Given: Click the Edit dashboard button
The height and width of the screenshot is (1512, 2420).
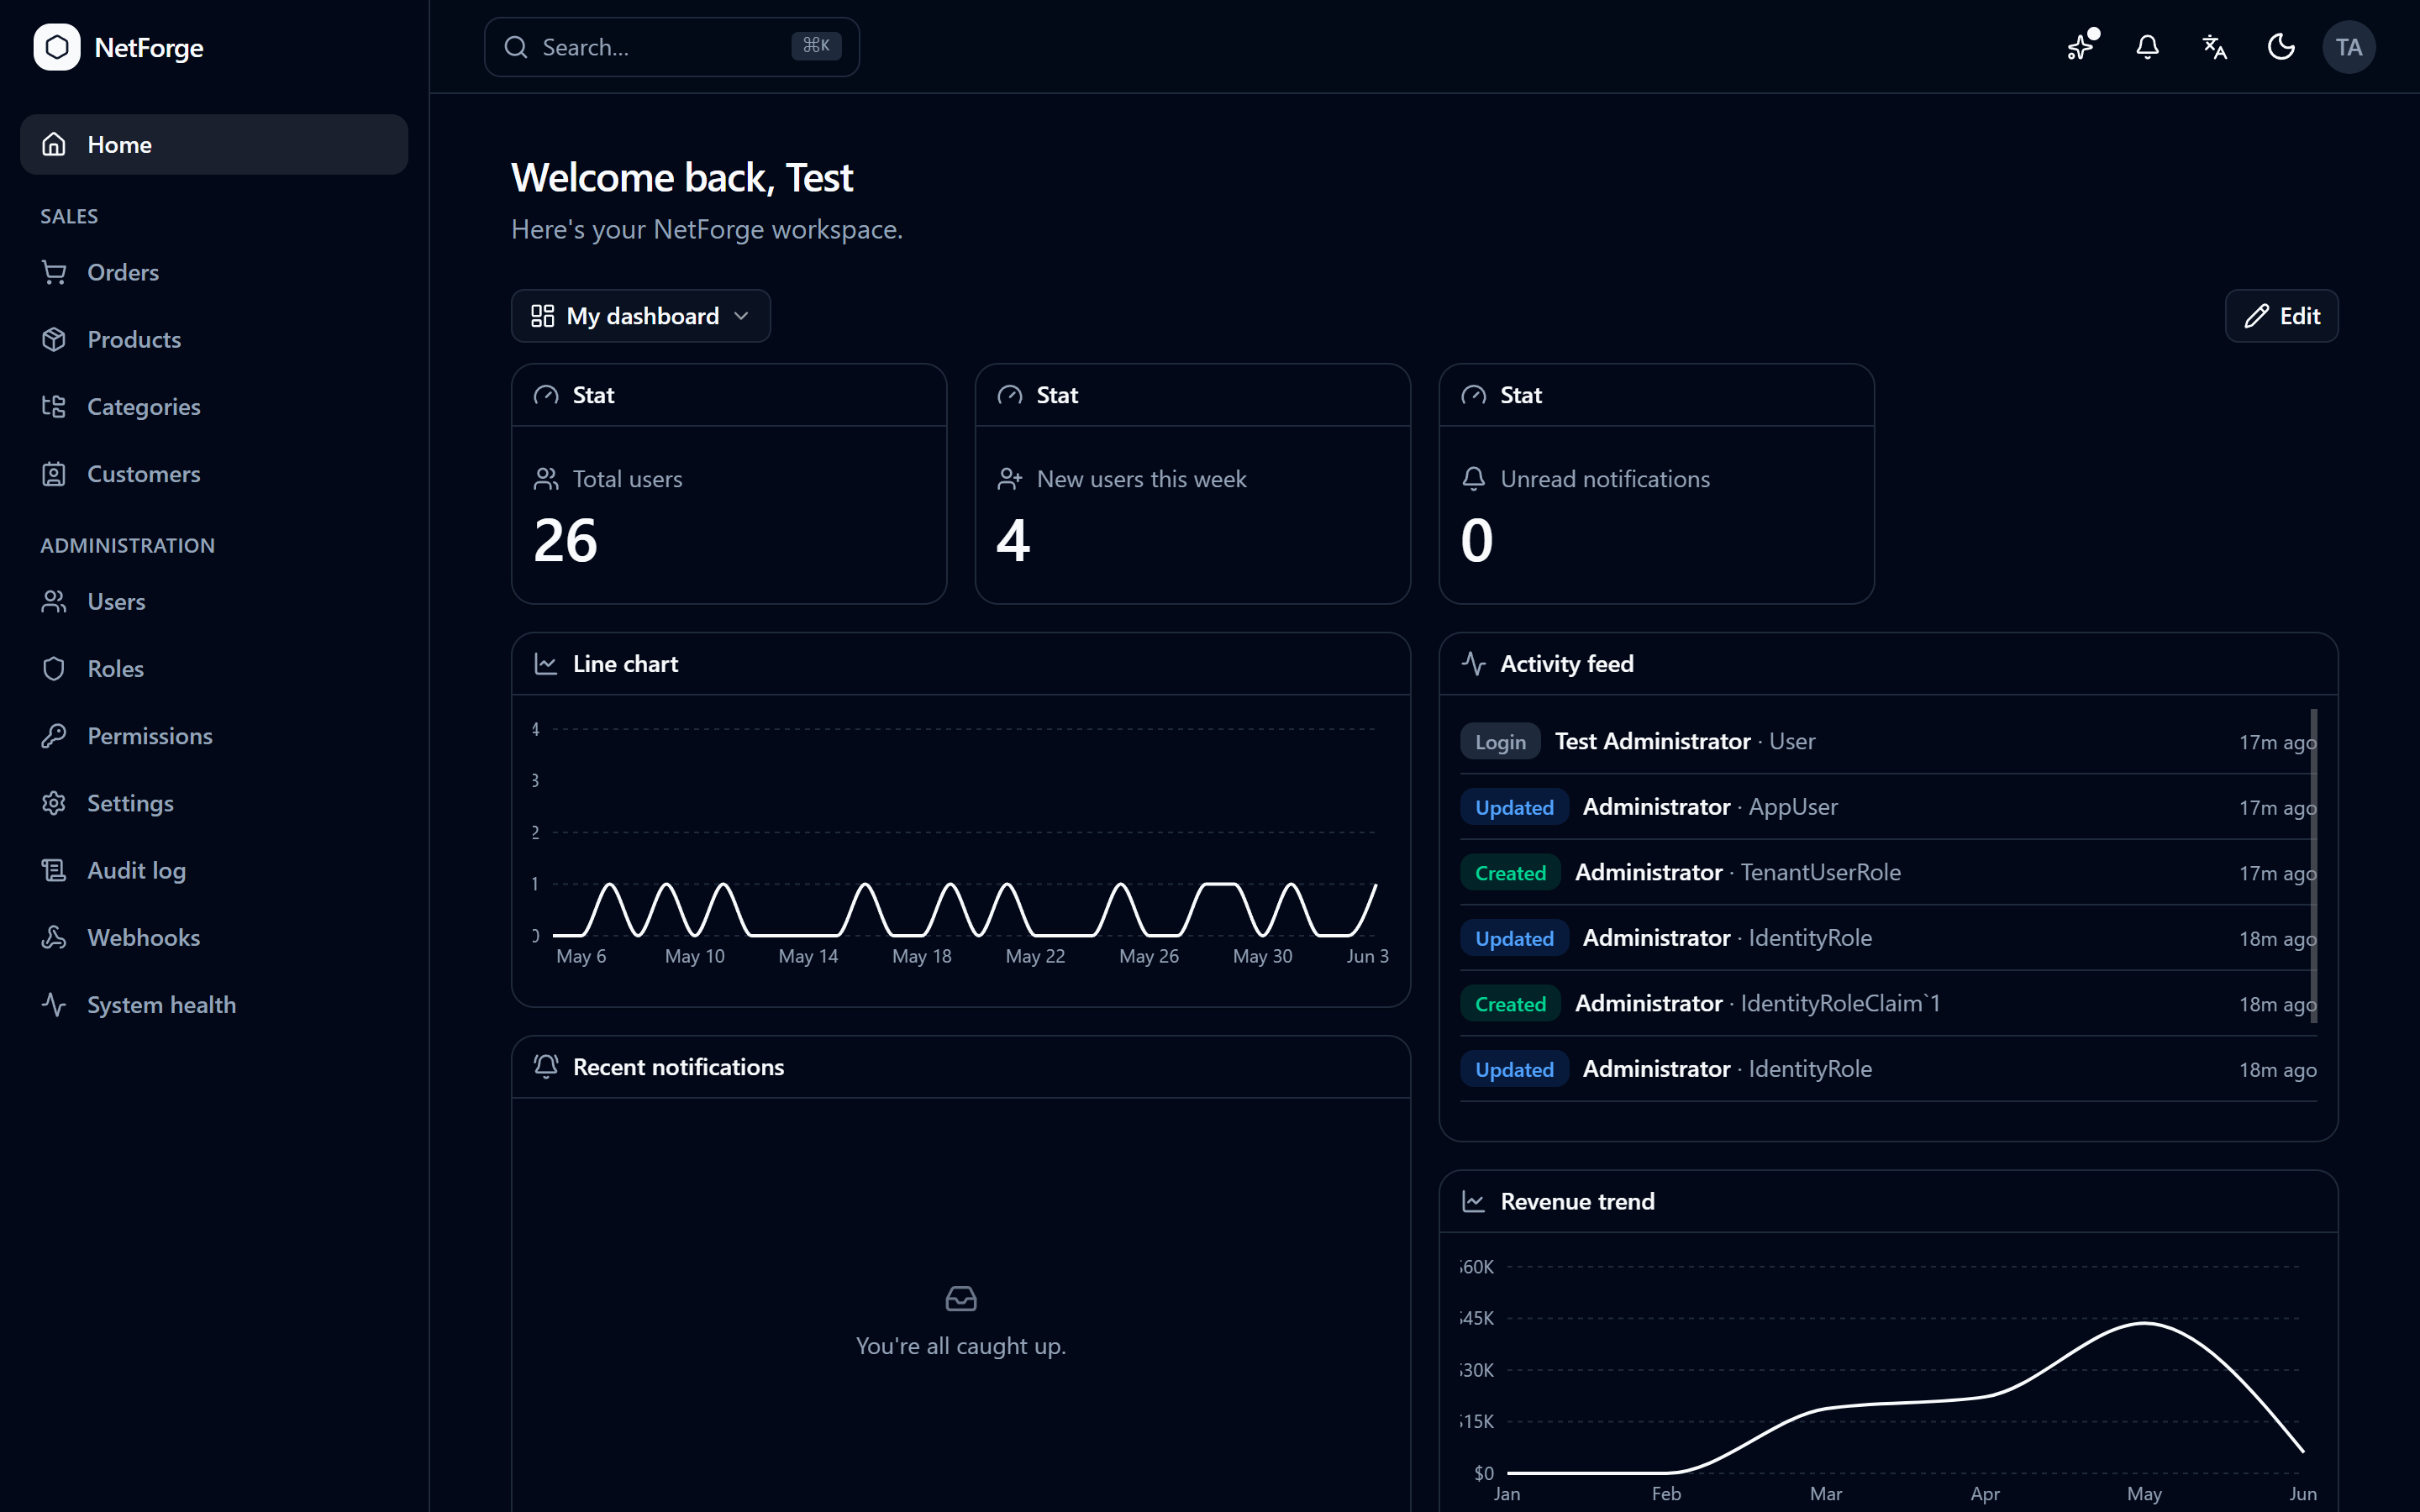Looking at the screenshot, I should coord(2281,316).
